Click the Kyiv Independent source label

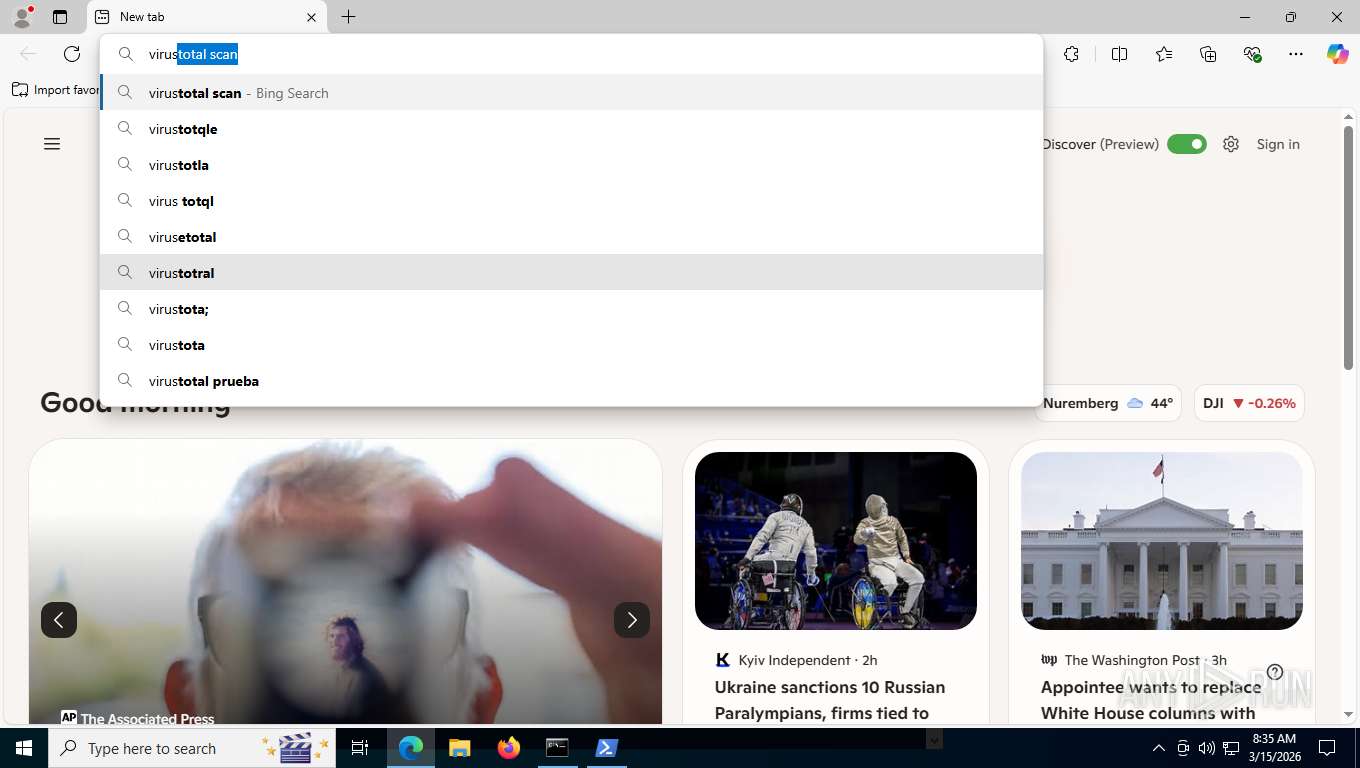pos(795,660)
